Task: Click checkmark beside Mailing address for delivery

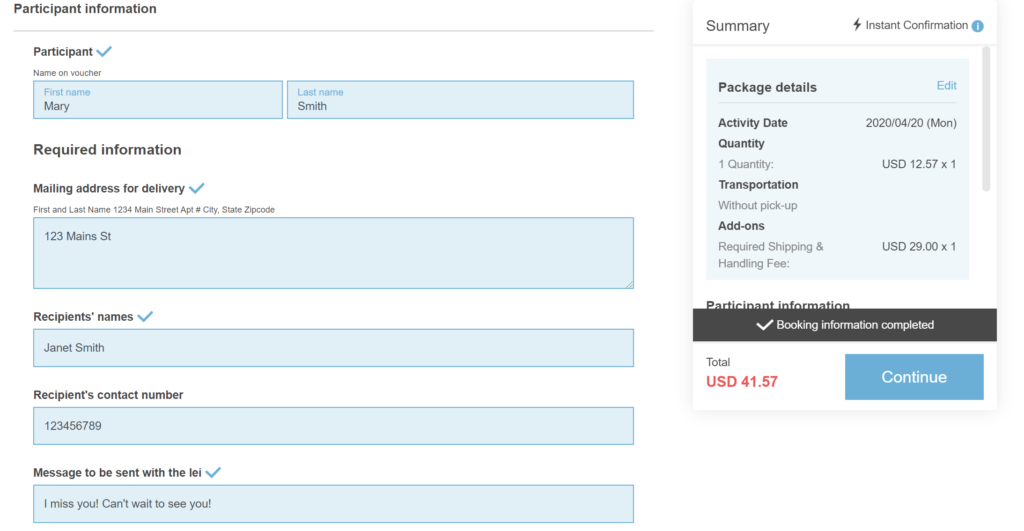Action: click(x=197, y=188)
